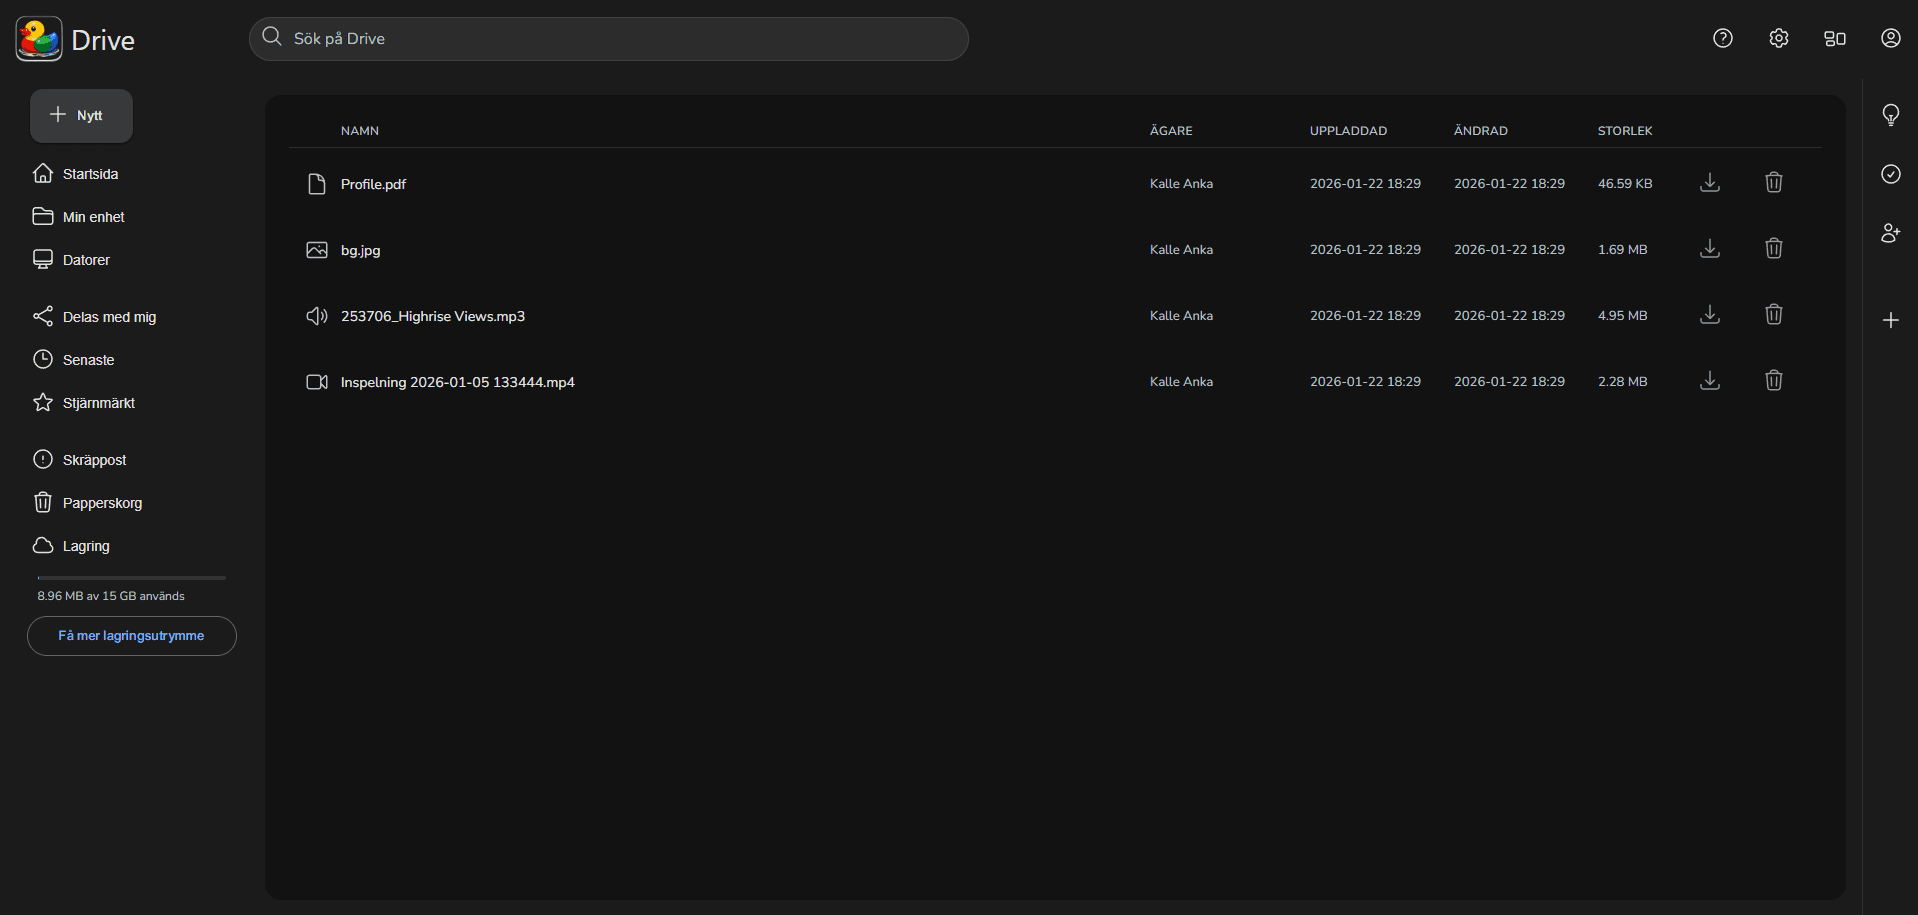Open Papperskorg in sidebar
Screen dimensions: 1918x915
pos(102,503)
